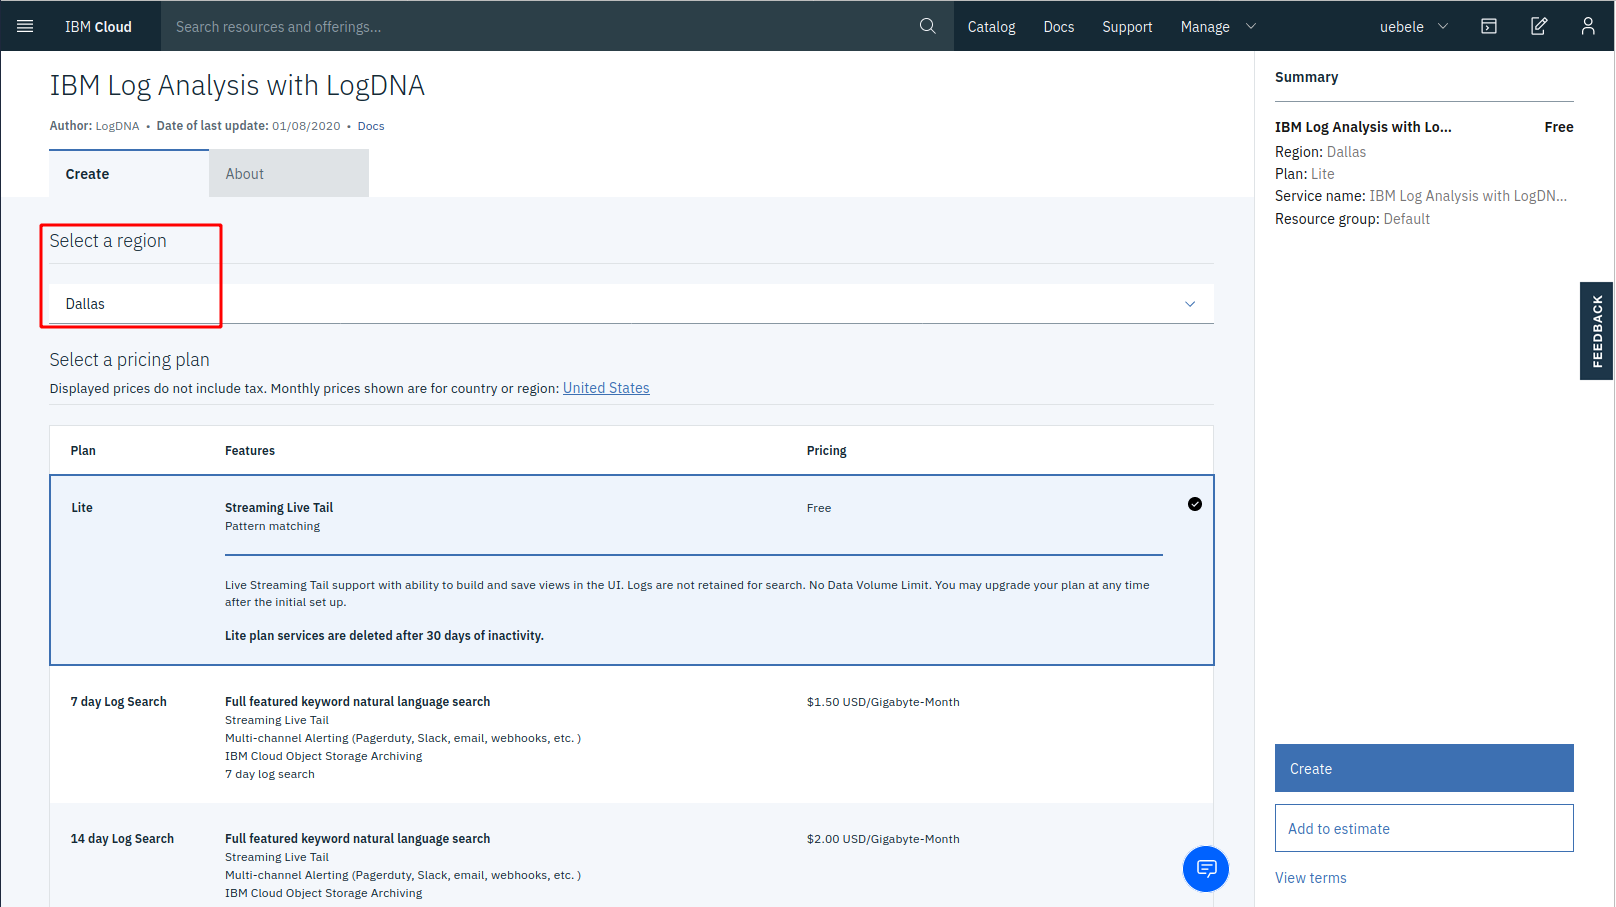Open the Support menu item

coord(1127,27)
